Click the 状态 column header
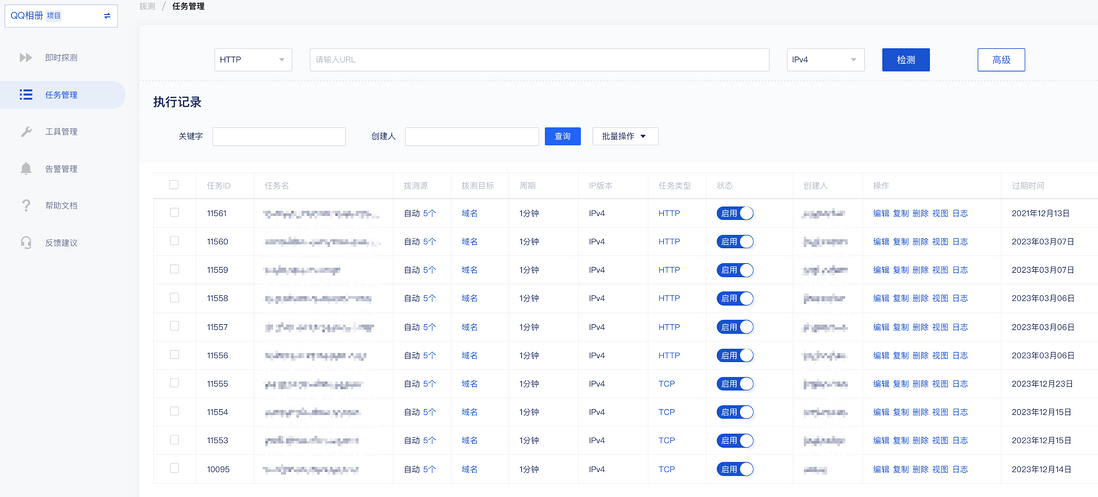Image resolution: width=1098 pixels, height=497 pixels. click(725, 186)
